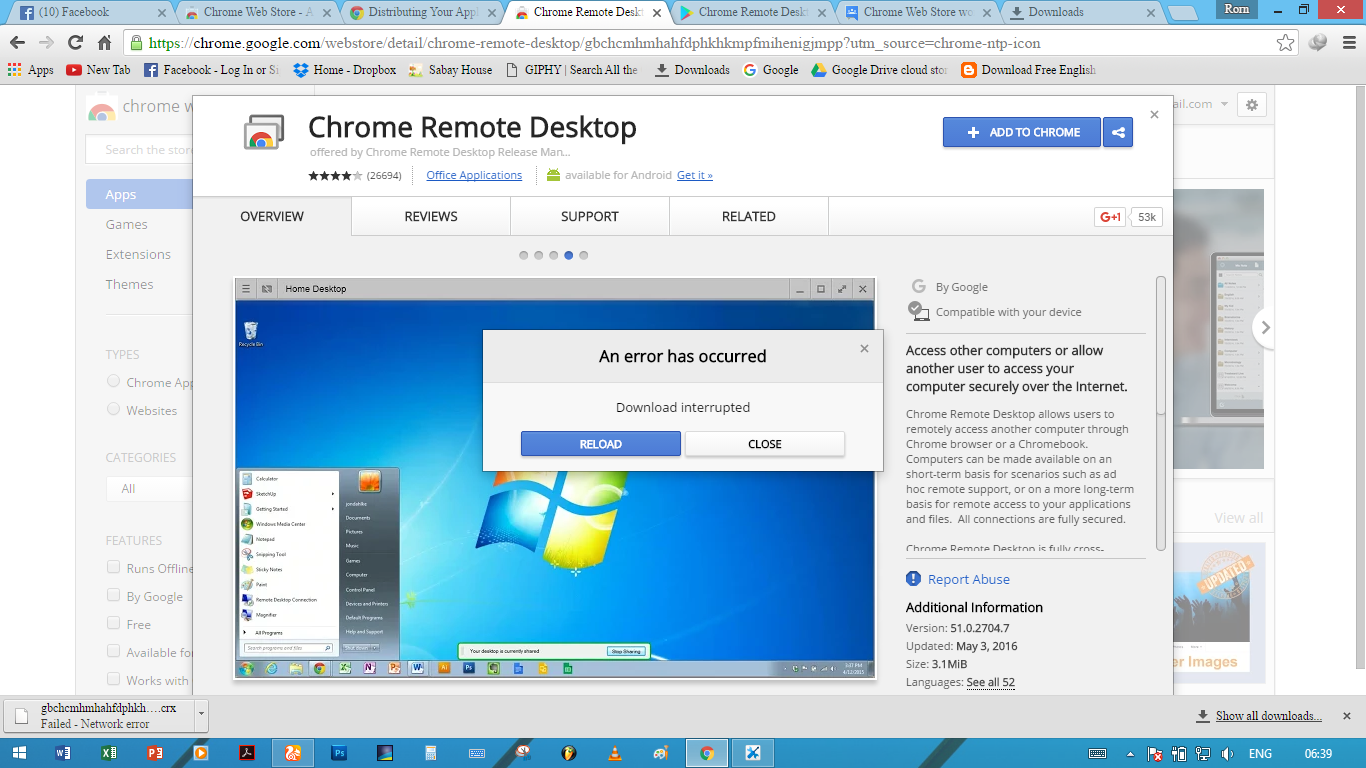Screen dimensions: 1366x768
Task: Open the GIPHY bookmark
Action: click(572, 70)
